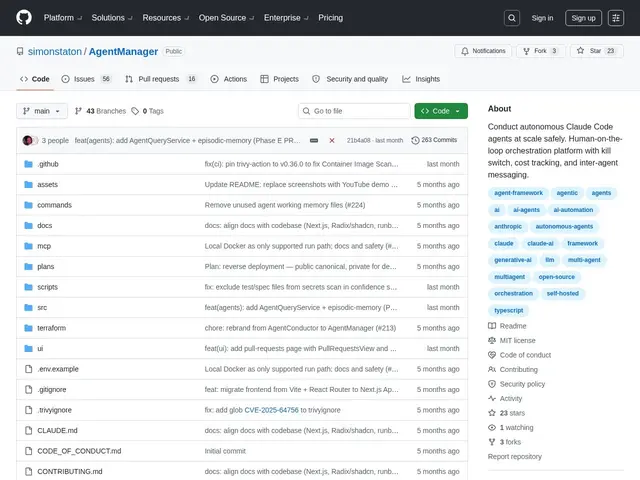
Task: Click the commit author avatar
Action: [x=27, y=140]
